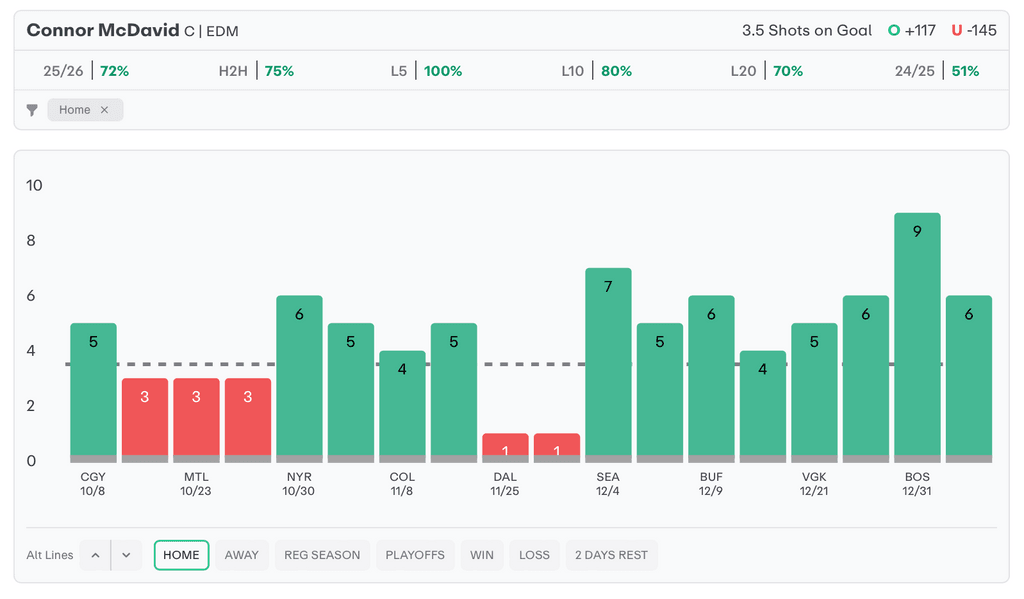The image size is (1024, 599).
Task: Enable the AWAY filter
Action: click(241, 555)
